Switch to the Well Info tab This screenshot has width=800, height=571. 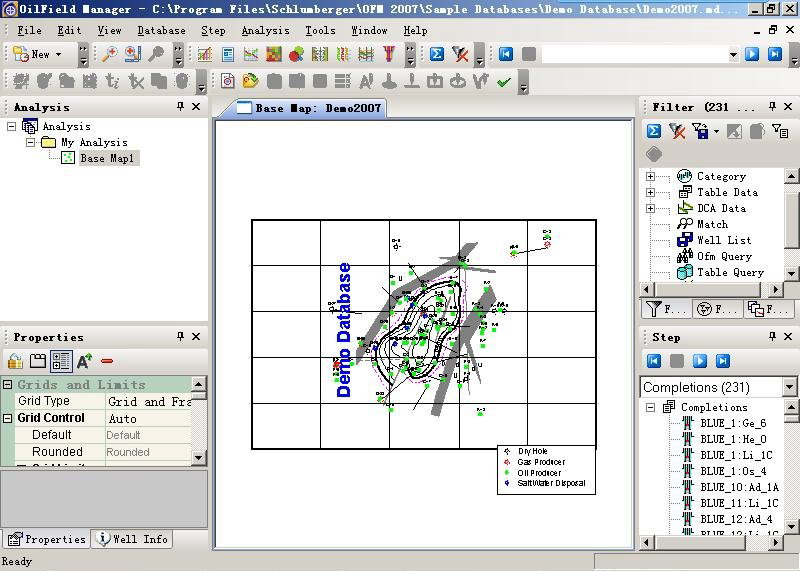click(x=133, y=539)
